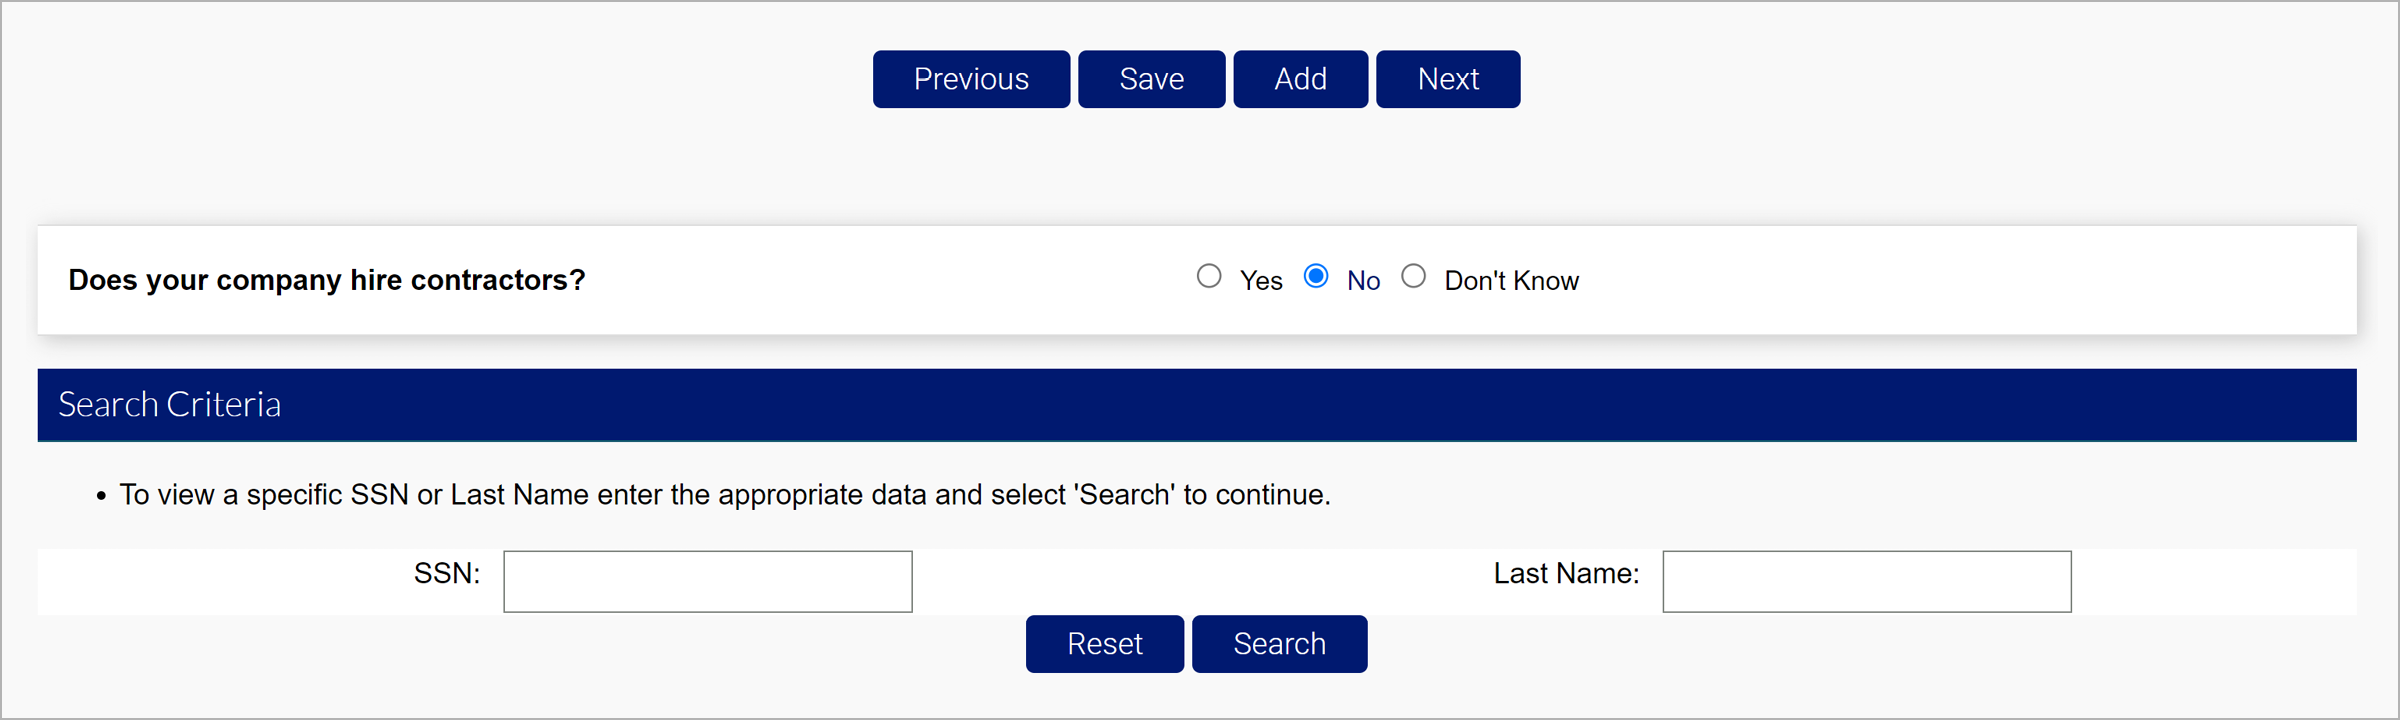Click the Add button

1300,79
